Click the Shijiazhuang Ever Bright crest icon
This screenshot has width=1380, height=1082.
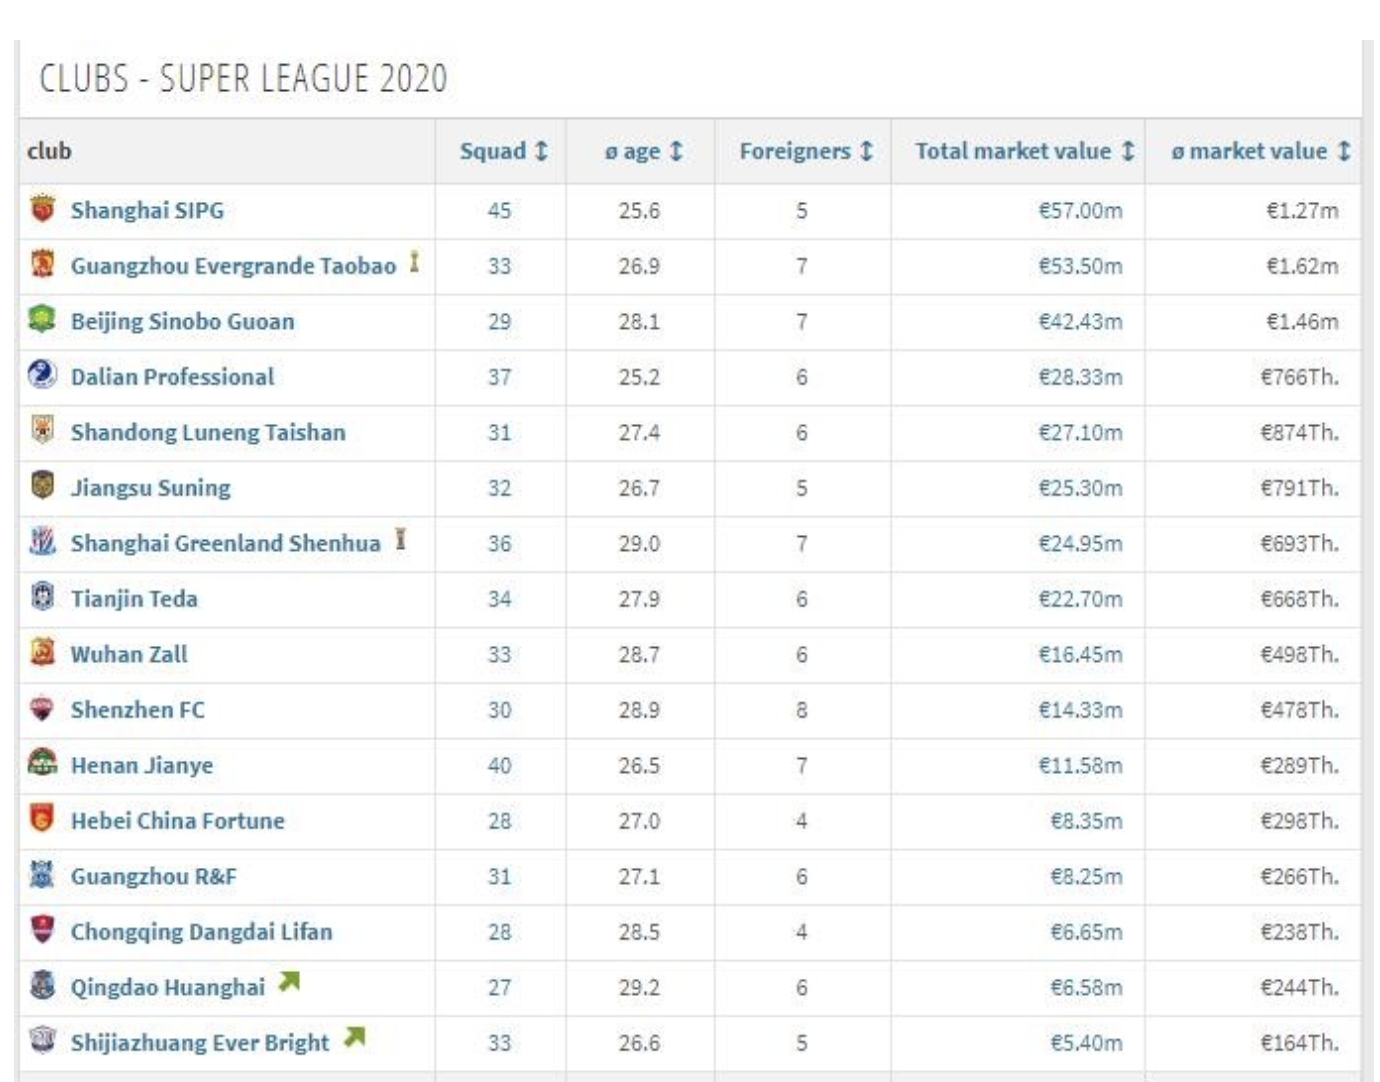(x=42, y=1040)
